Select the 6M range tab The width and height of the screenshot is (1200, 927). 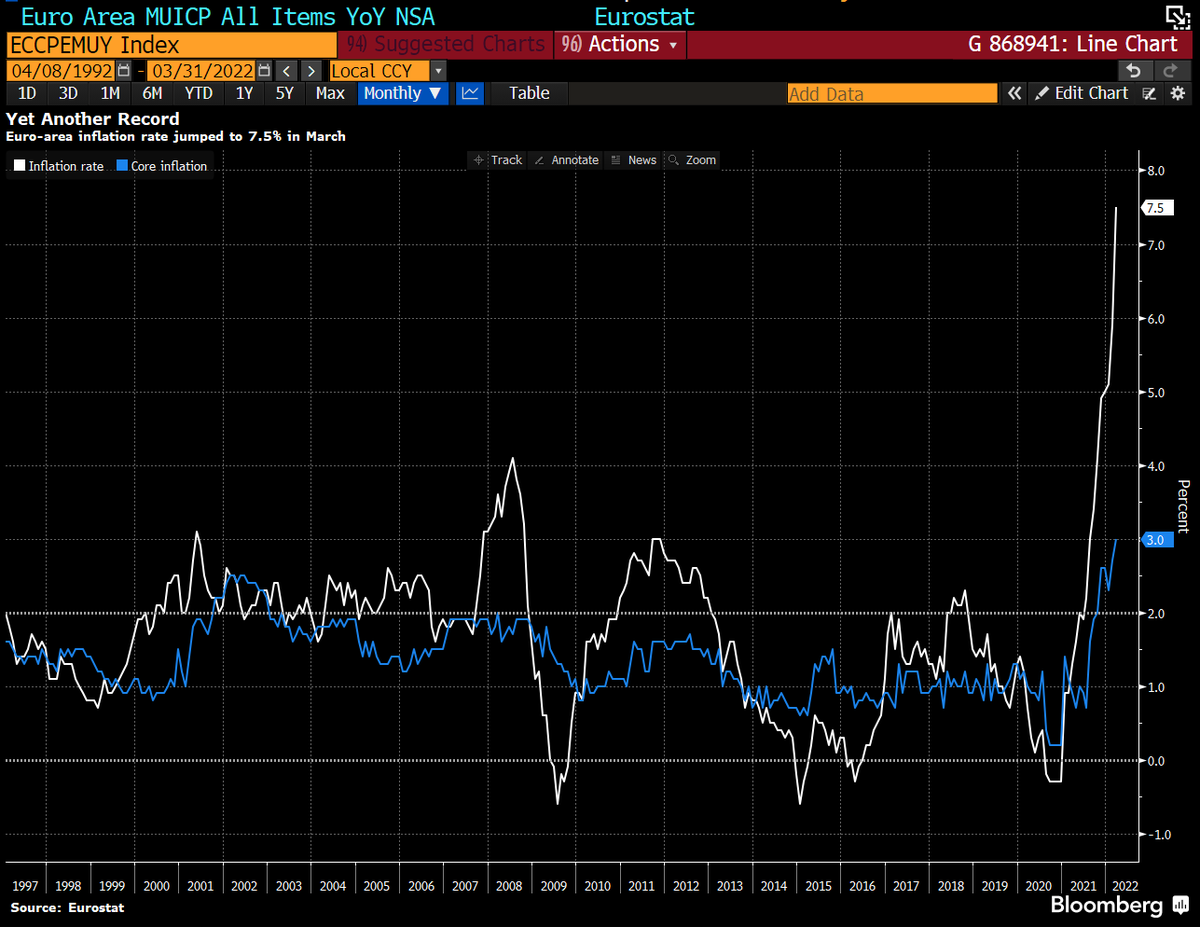pos(152,93)
